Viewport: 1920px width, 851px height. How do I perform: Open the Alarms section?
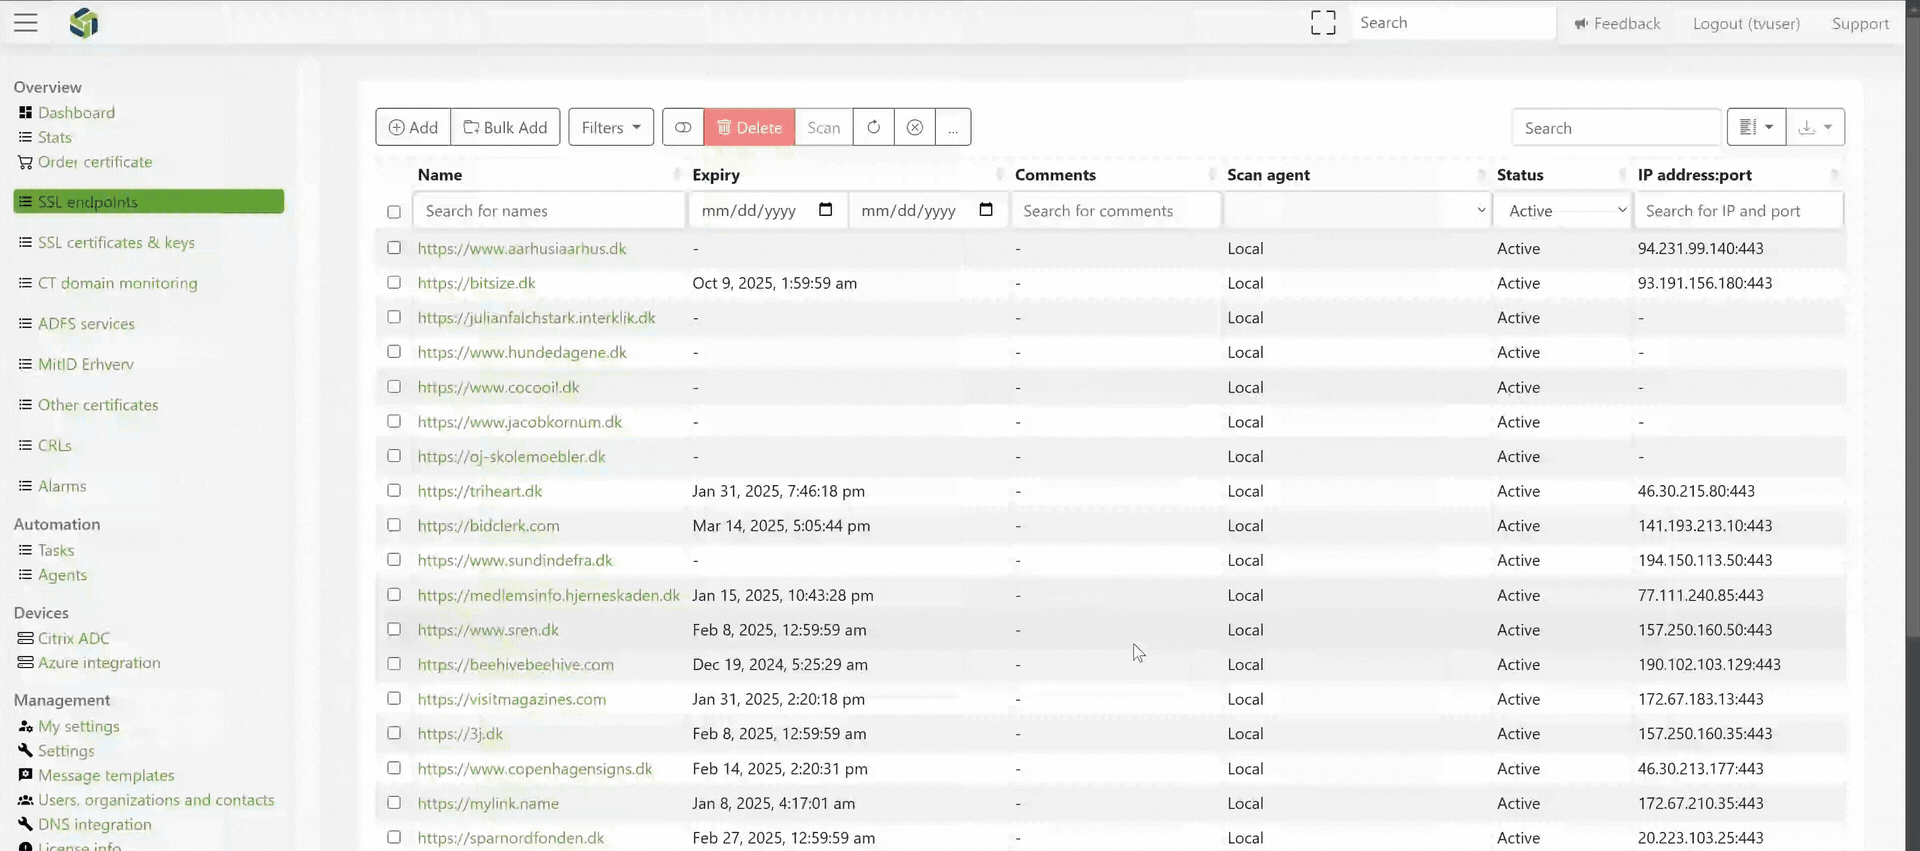(x=62, y=486)
